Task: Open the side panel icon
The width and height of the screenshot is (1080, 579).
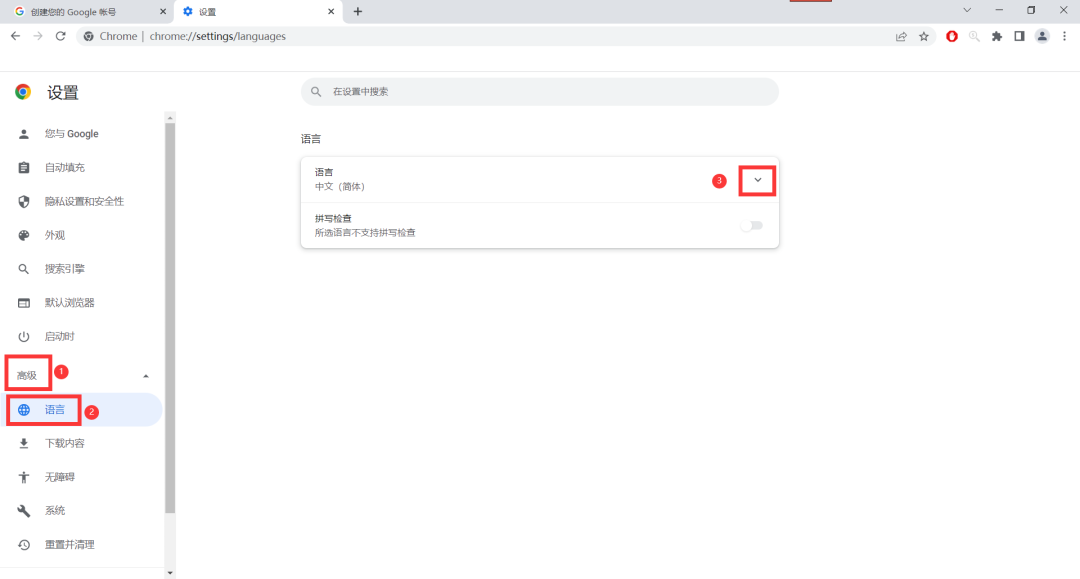Action: click(1019, 36)
